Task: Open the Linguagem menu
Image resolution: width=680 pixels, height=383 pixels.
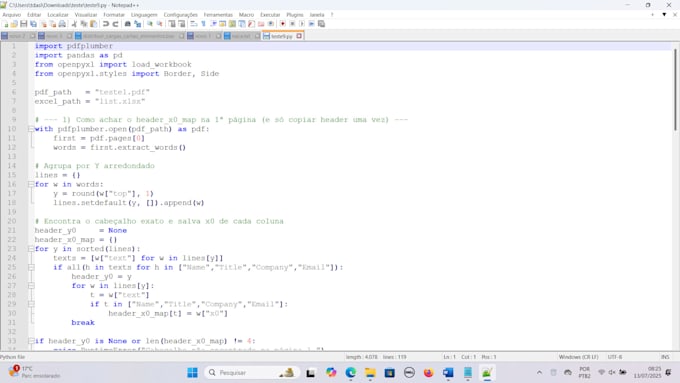Action: [x=144, y=15]
